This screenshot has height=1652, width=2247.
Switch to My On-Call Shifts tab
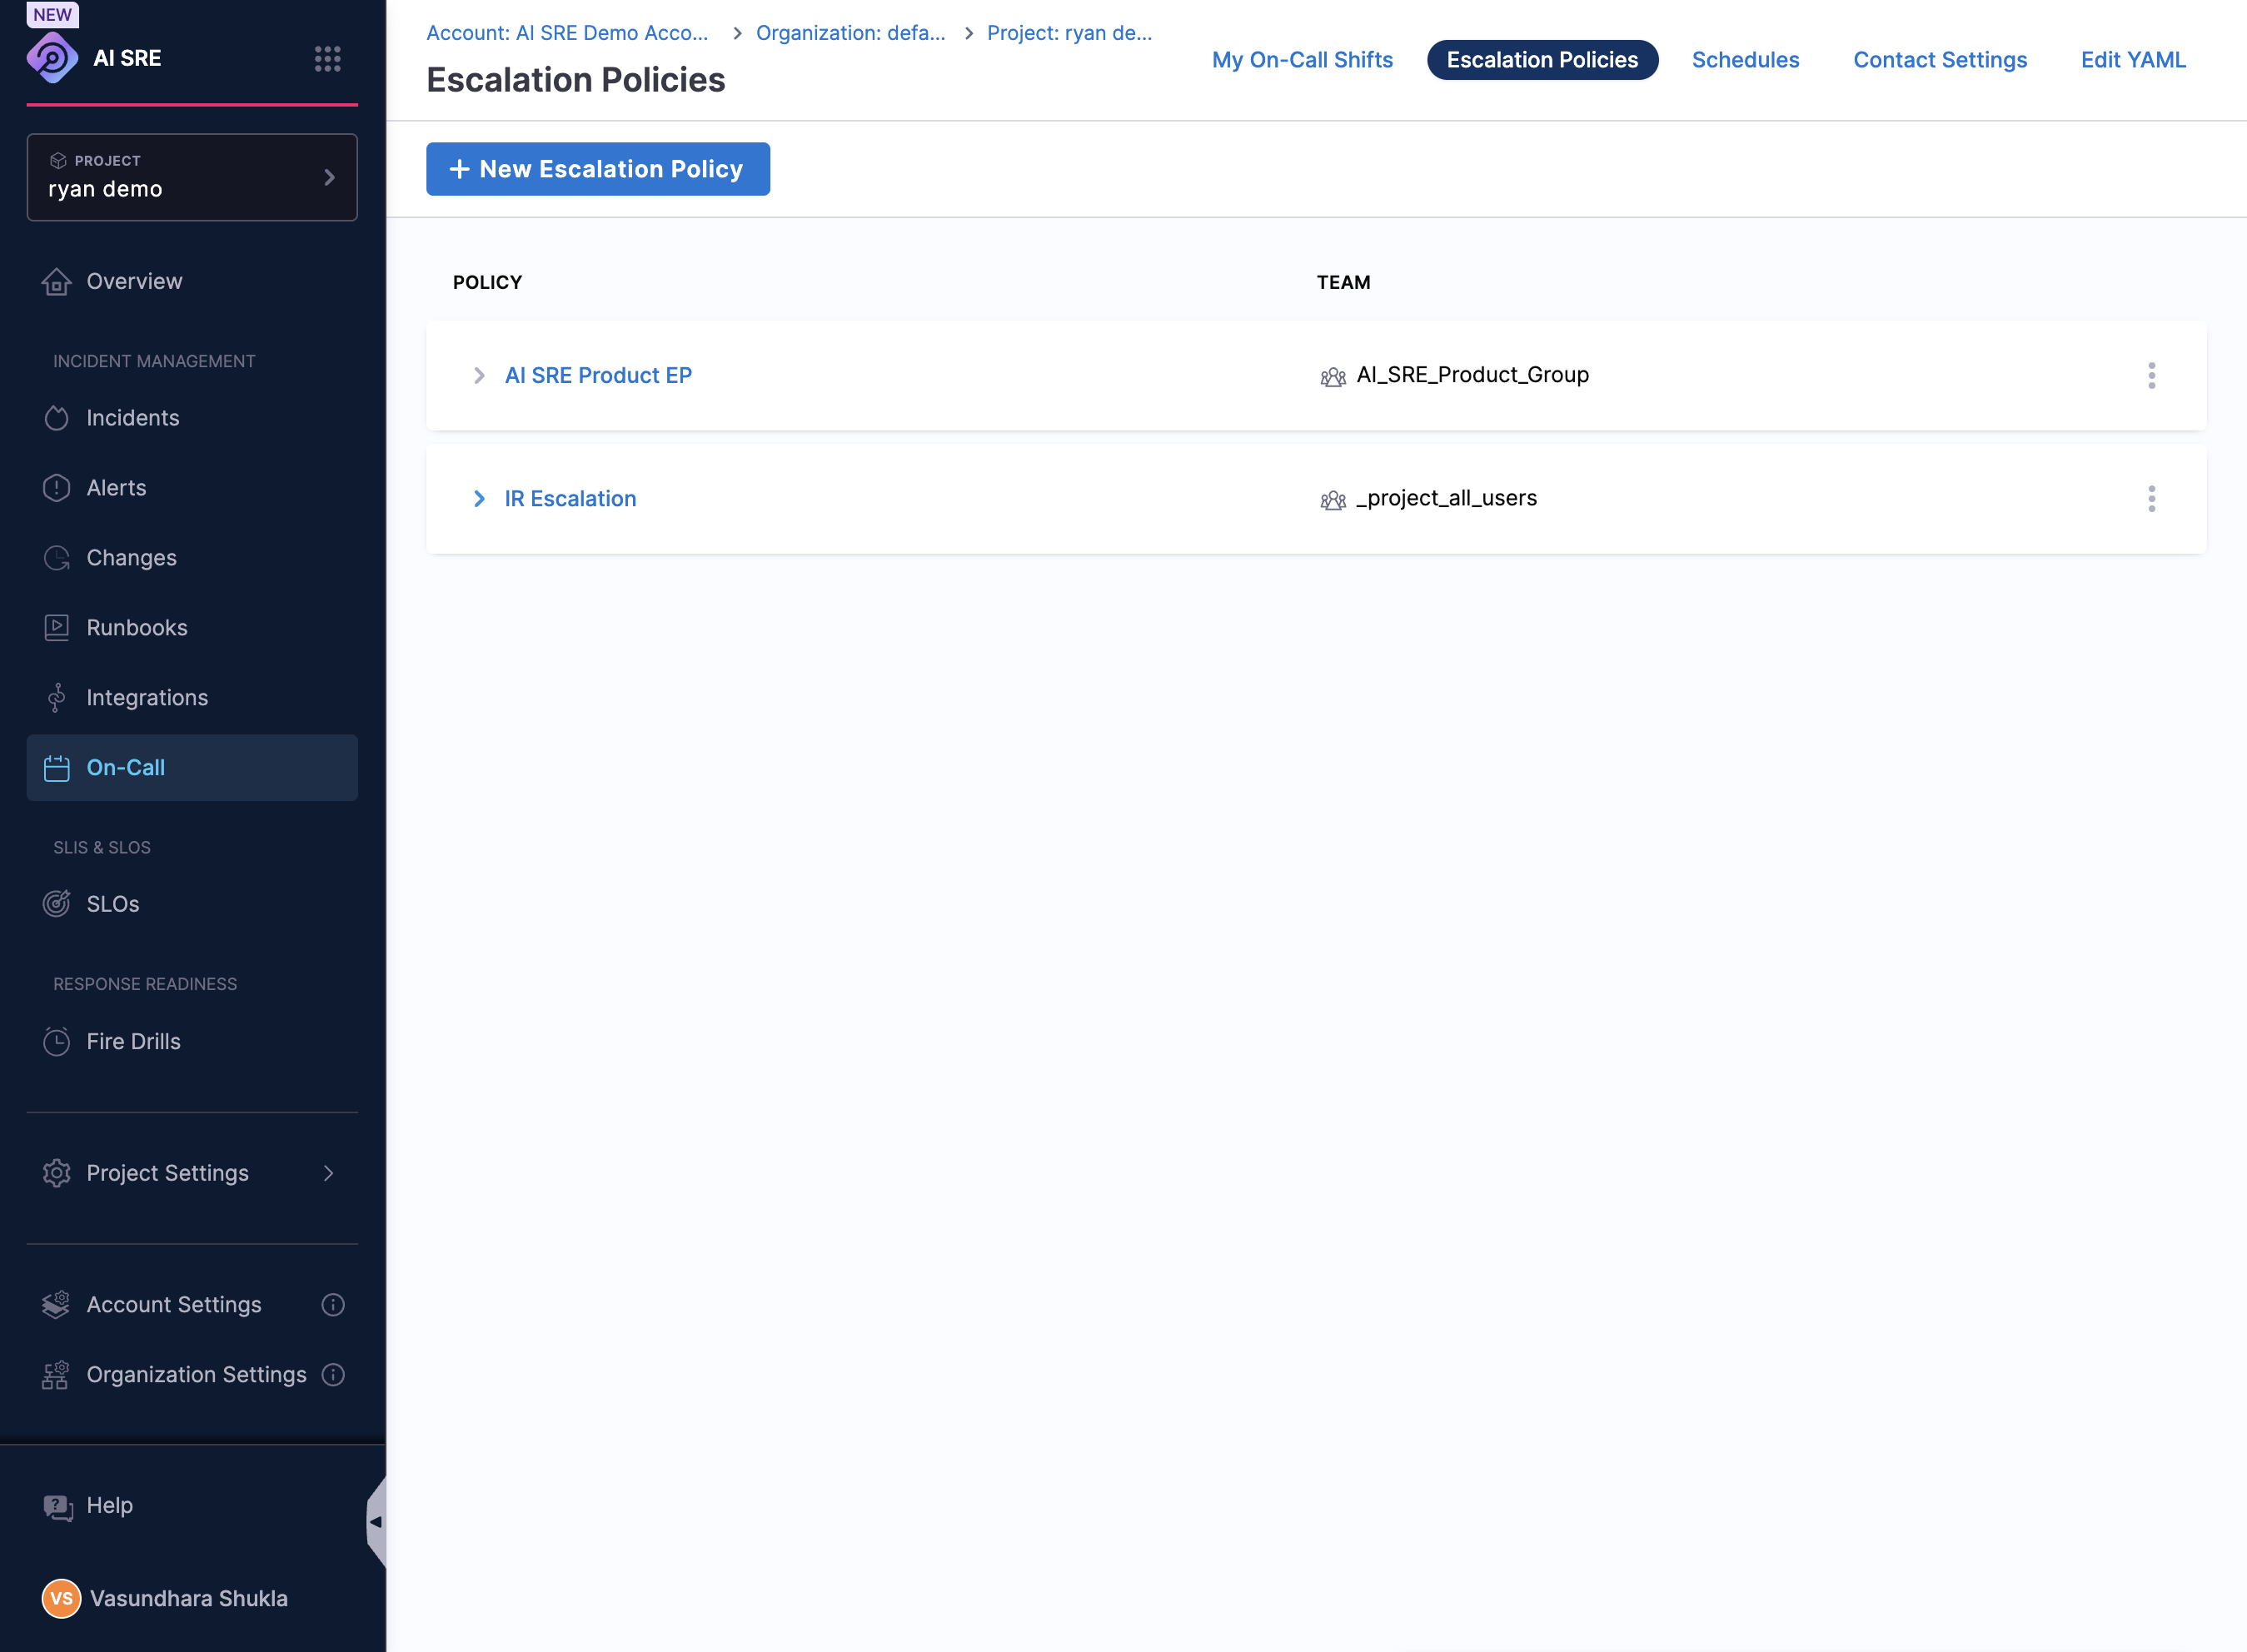[x=1302, y=60]
